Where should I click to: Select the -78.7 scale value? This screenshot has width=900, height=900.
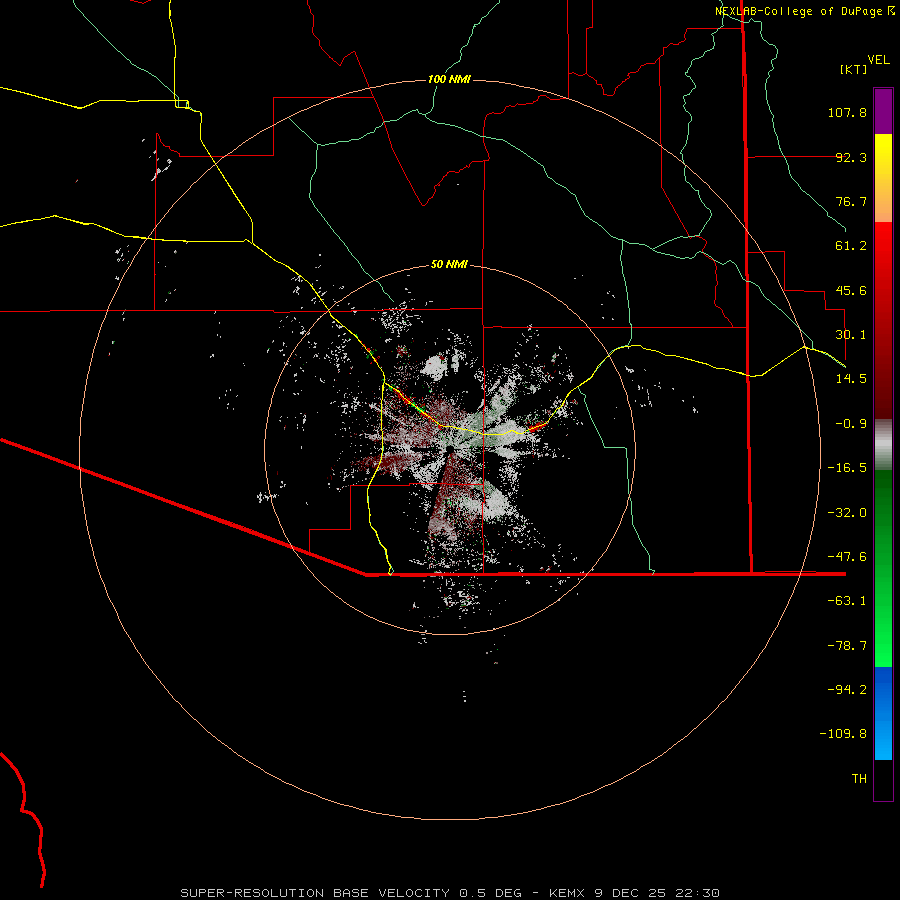click(x=847, y=646)
